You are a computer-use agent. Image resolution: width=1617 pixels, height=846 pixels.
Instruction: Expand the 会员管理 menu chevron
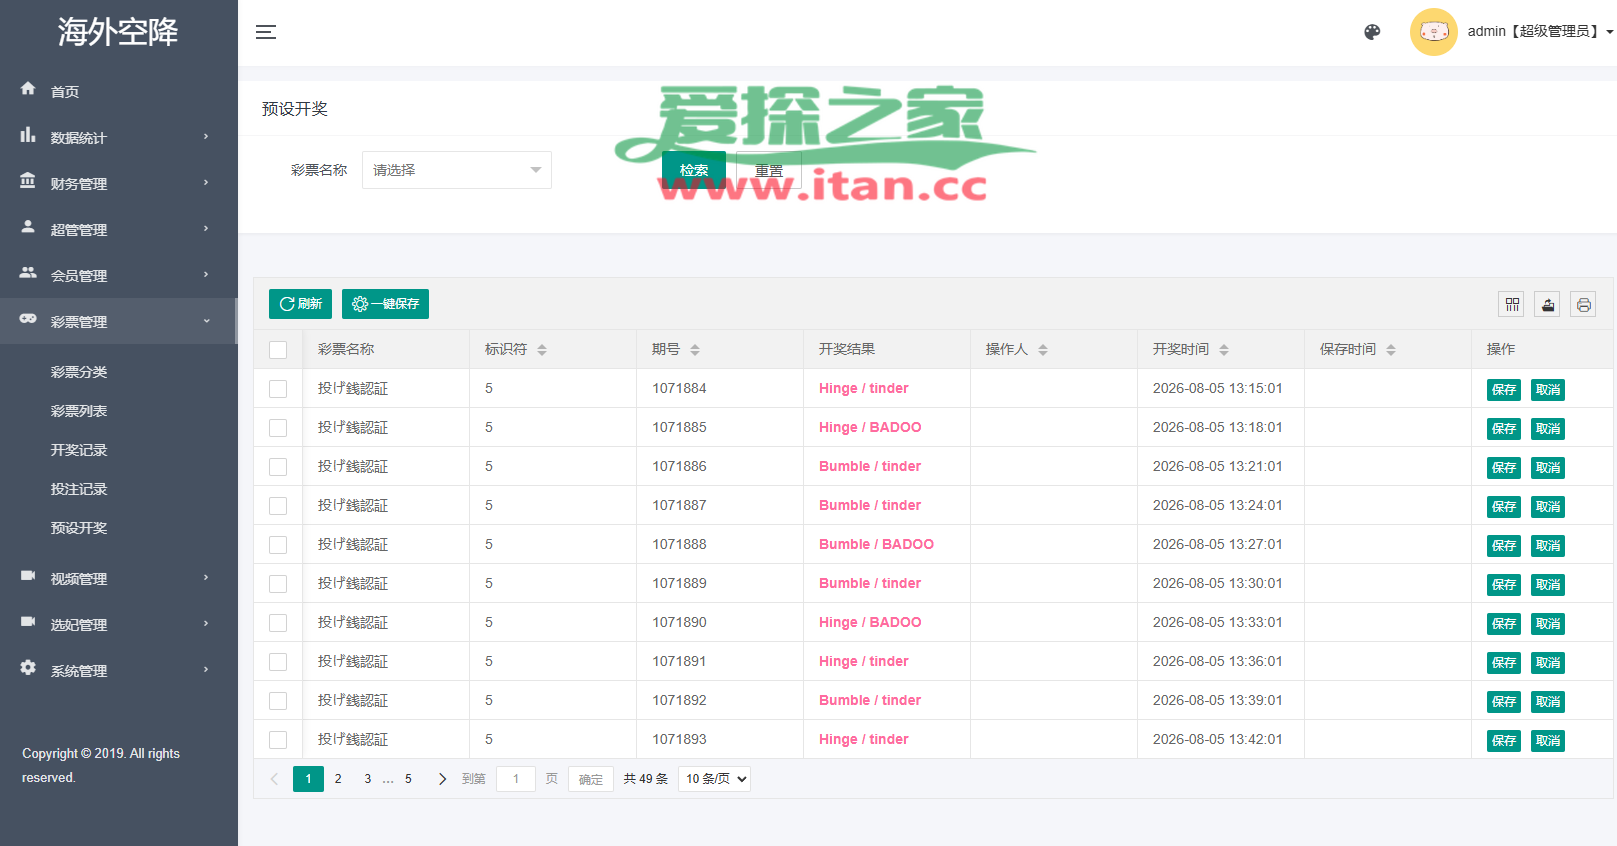point(206,274)
